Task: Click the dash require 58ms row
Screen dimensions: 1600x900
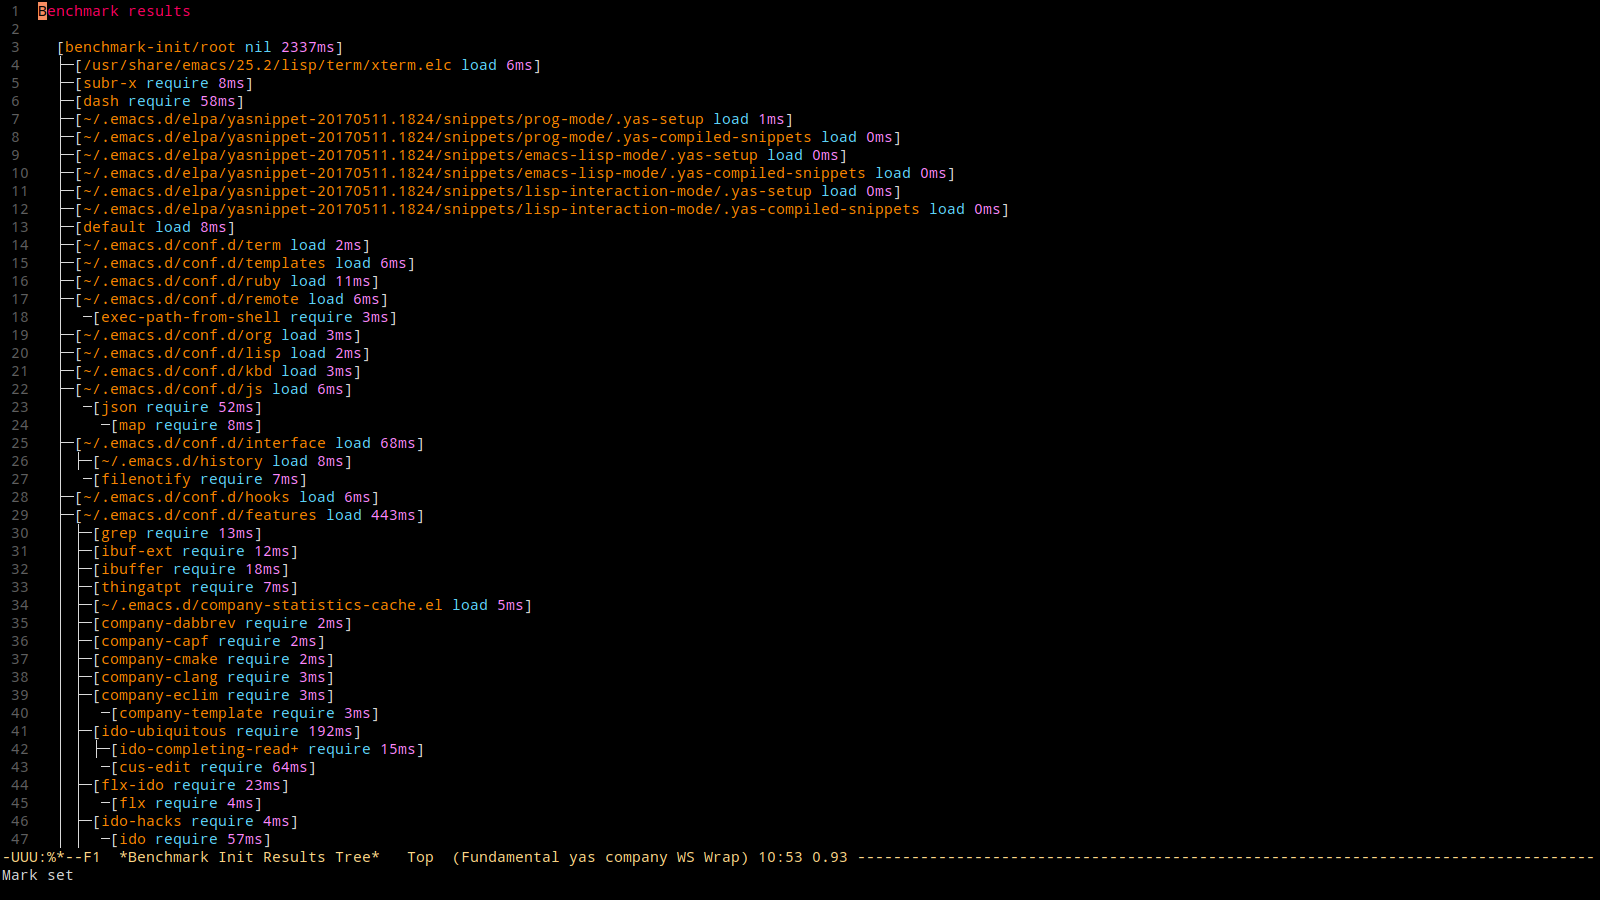Action: (x=160, y=101)
